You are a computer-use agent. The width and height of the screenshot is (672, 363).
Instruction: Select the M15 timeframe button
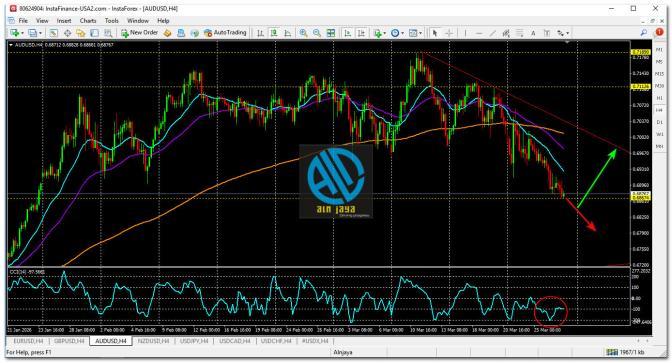coord(660,74)
